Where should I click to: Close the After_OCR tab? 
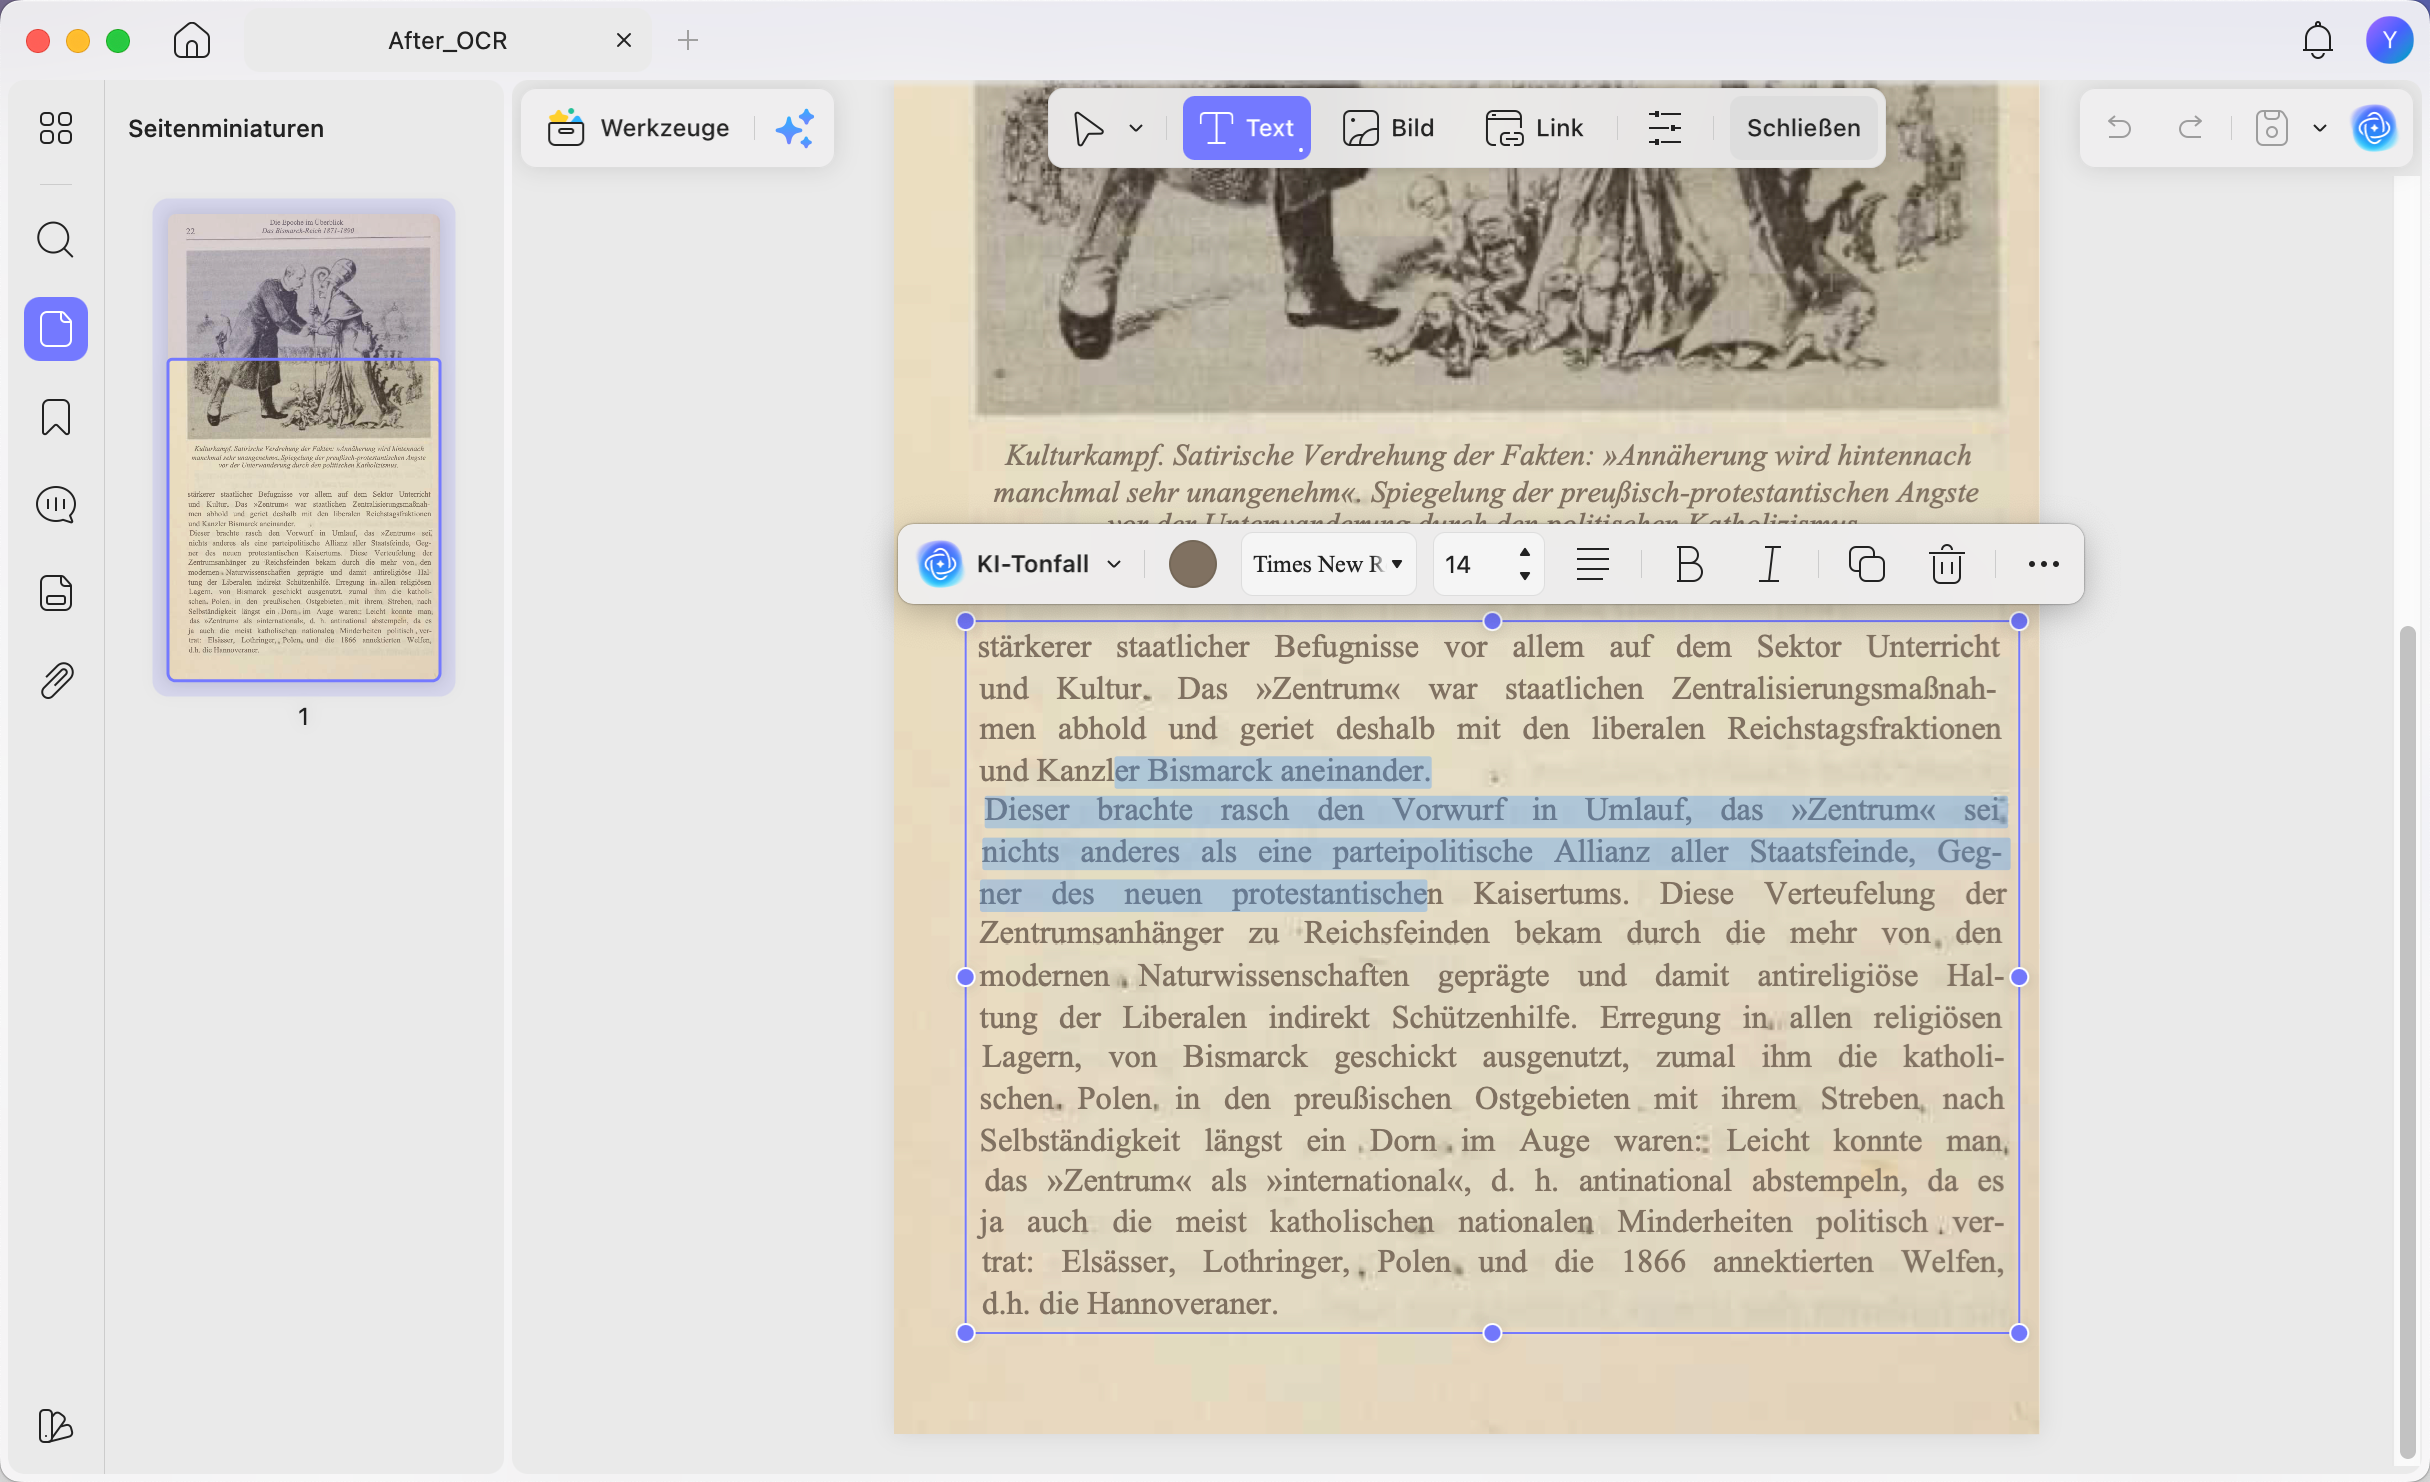click(624, 40)
